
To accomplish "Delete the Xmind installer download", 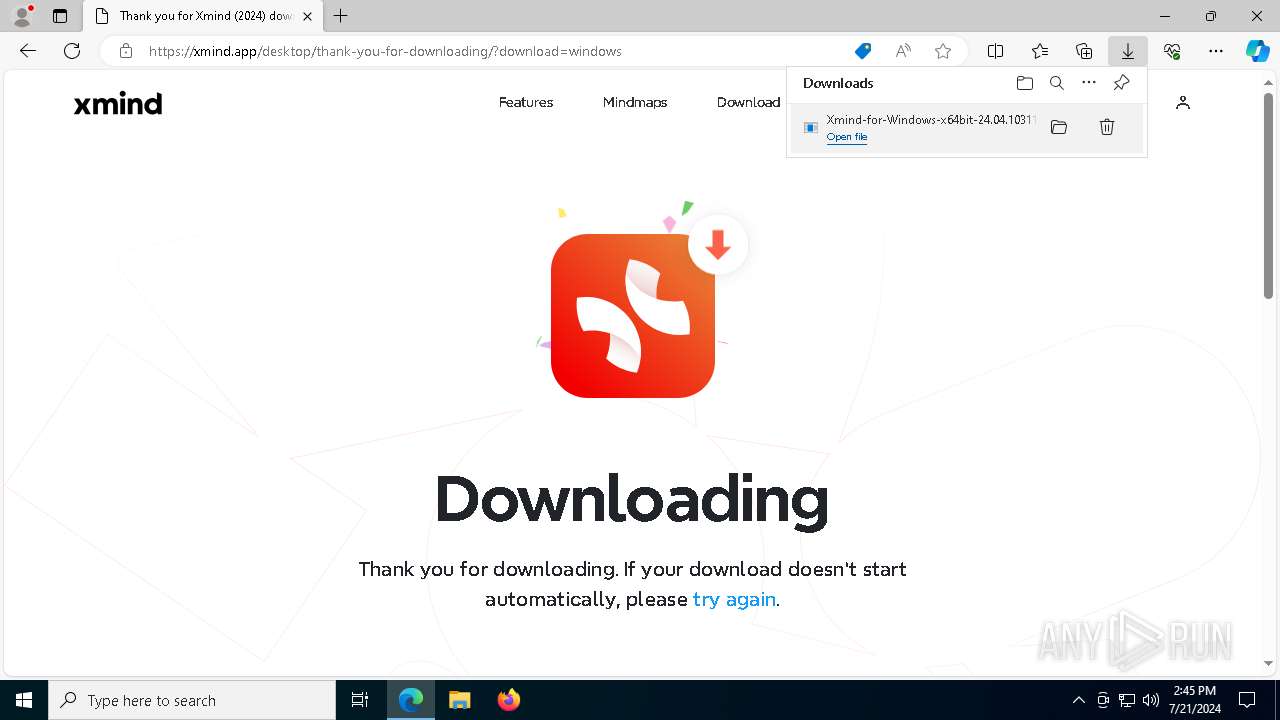I will pyautogui.click(x=1107, y=127).
